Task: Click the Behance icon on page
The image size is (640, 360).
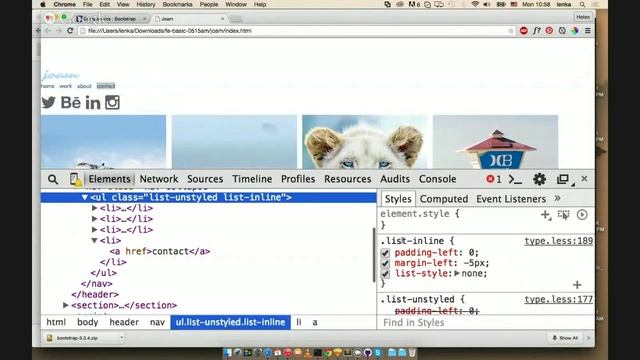Action: [x=71, y=102]
